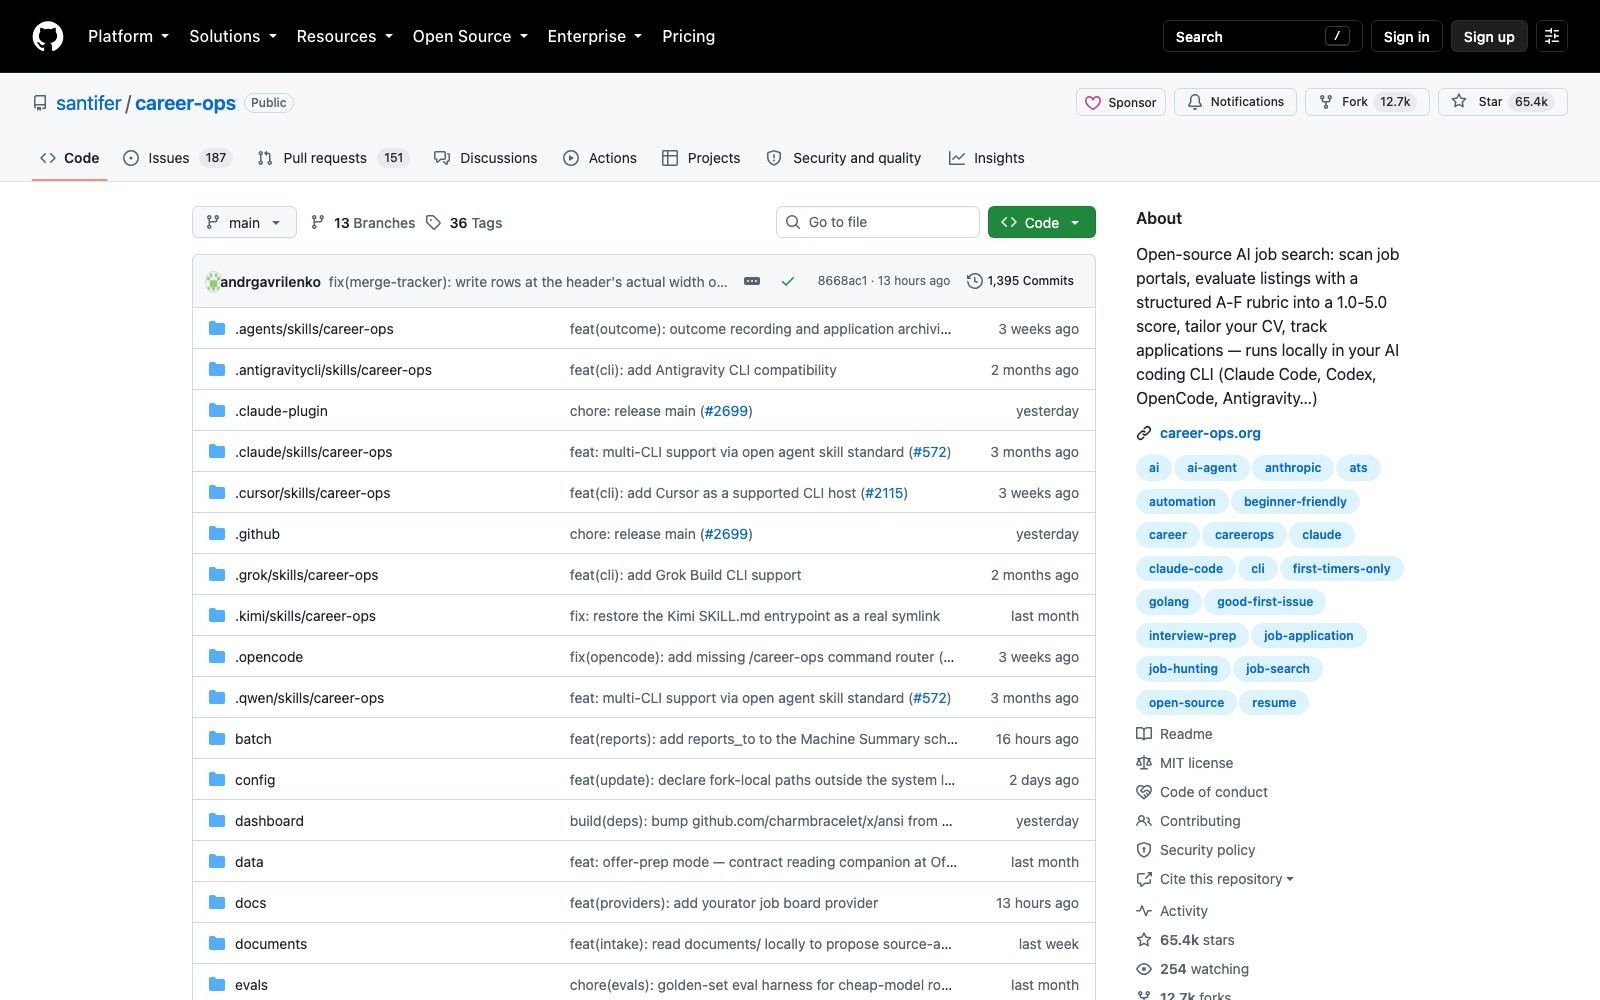
Task: Fork the repository with Fork button
Action: [1367, 102]
